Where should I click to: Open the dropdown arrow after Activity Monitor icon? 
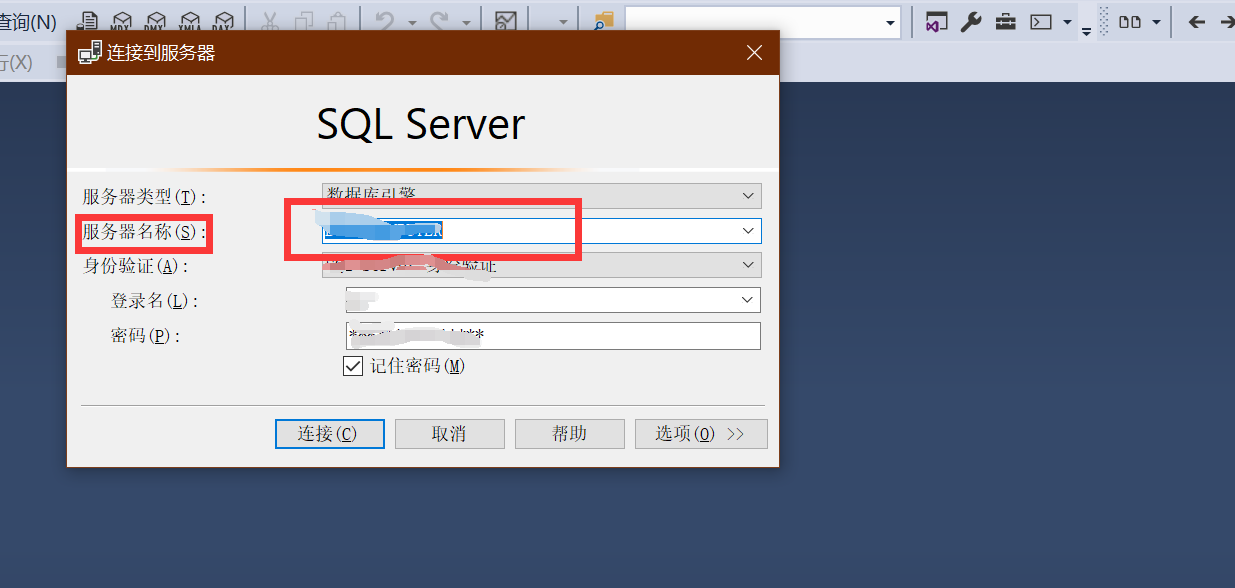point(563,22)
